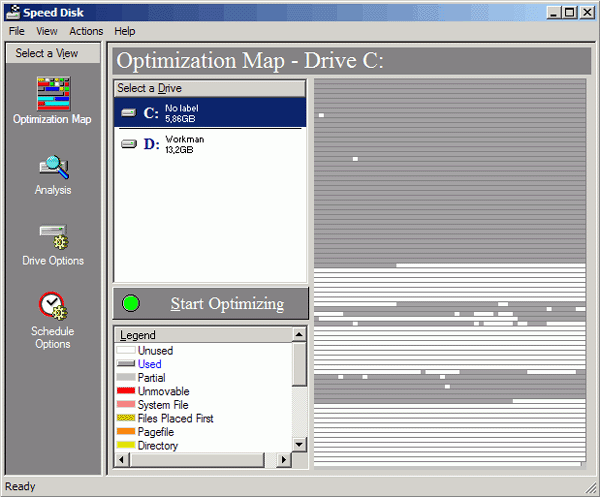The height and width of the screenshot is (497, 600).
Task: Open the Help menu
Action: tap(125, 31)
